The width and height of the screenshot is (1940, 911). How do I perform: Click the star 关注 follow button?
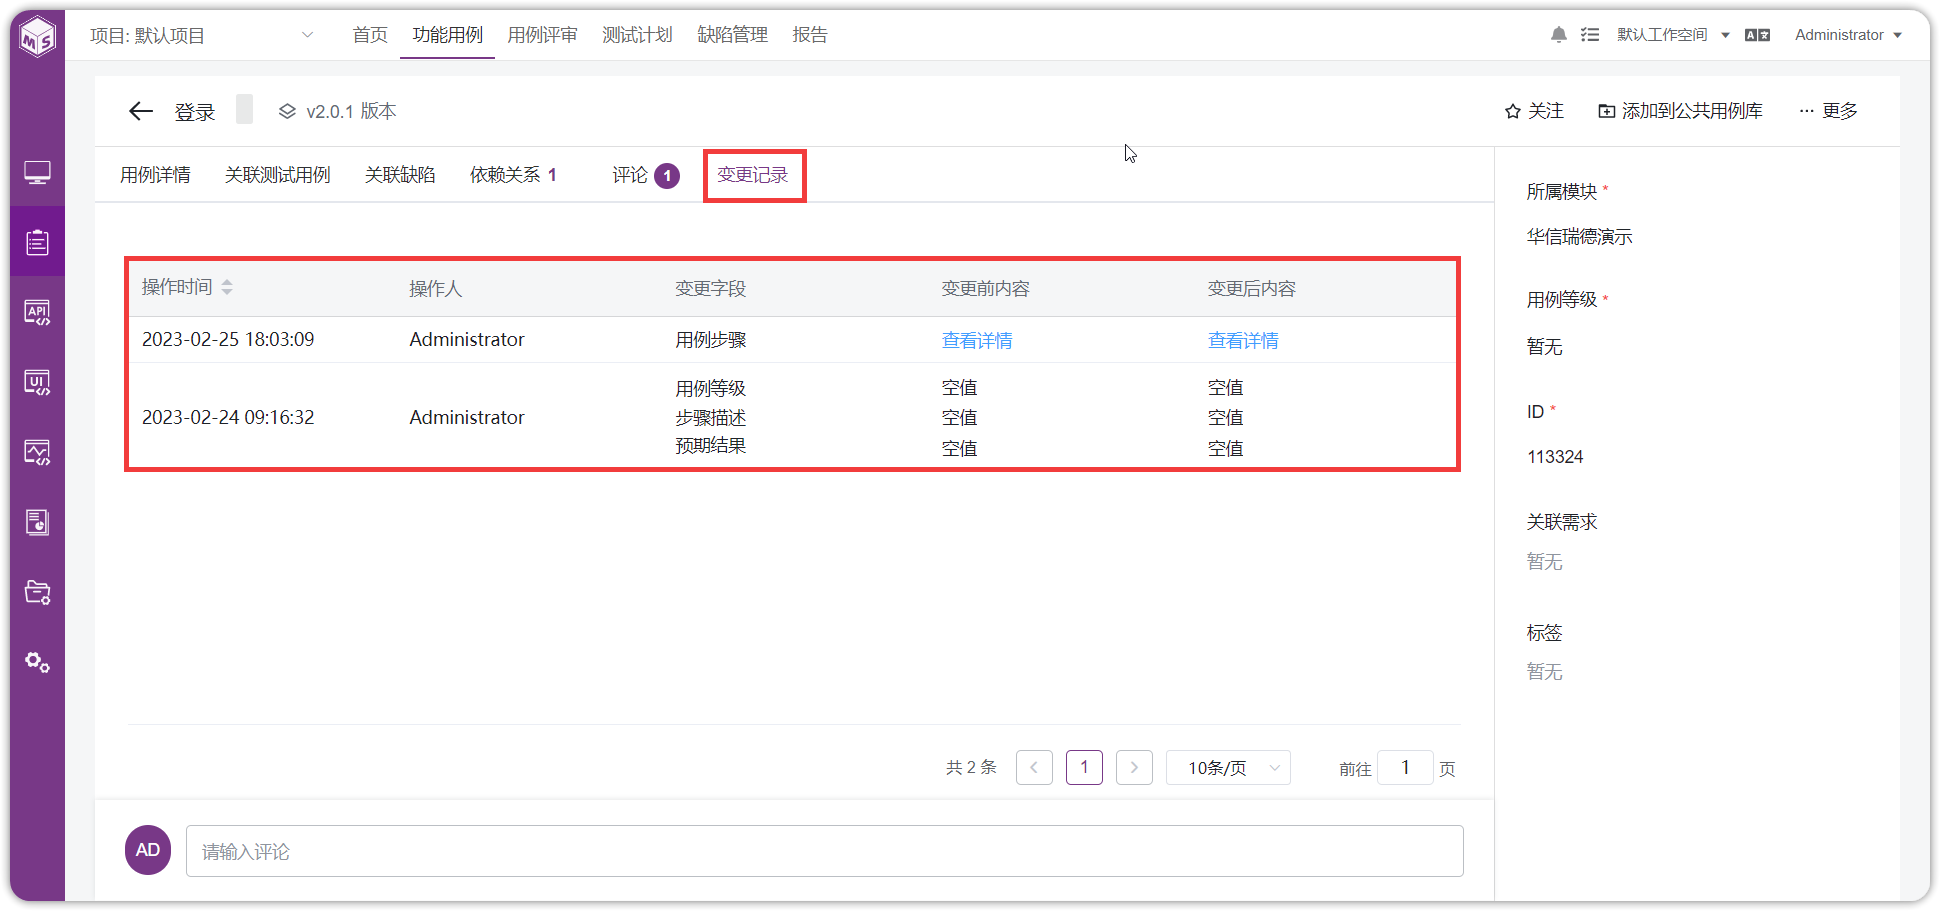pyautogui.click(x=1534, y=111)
